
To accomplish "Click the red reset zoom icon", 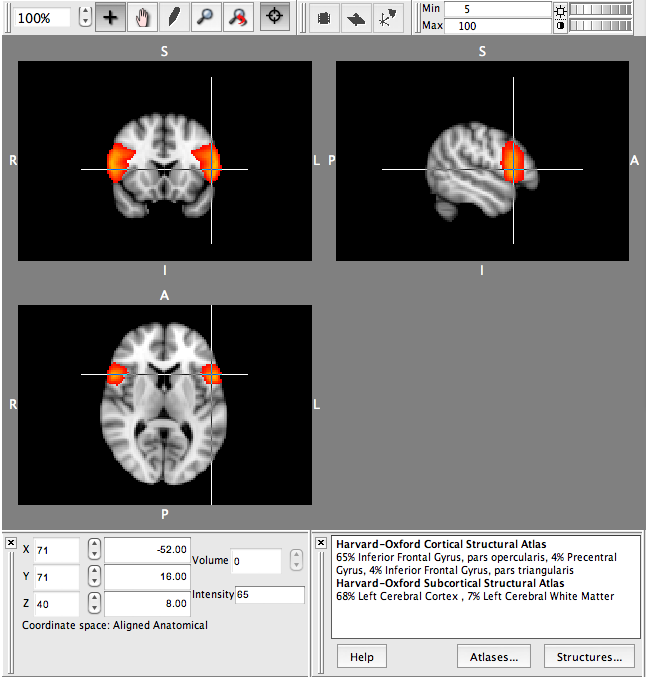I will point(238,18).
